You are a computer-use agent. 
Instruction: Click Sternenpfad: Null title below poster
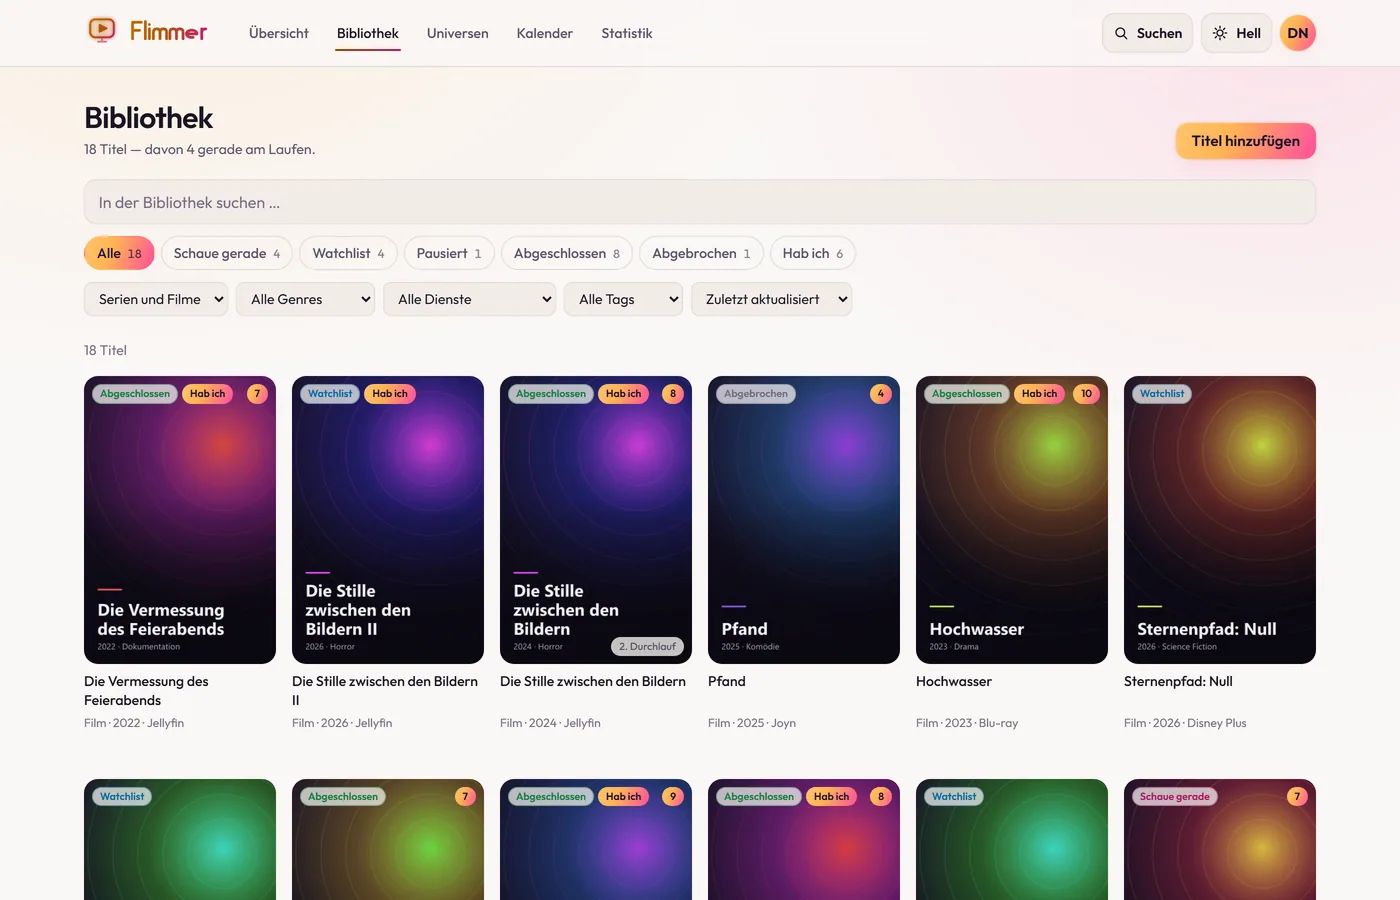[1178, 681]
